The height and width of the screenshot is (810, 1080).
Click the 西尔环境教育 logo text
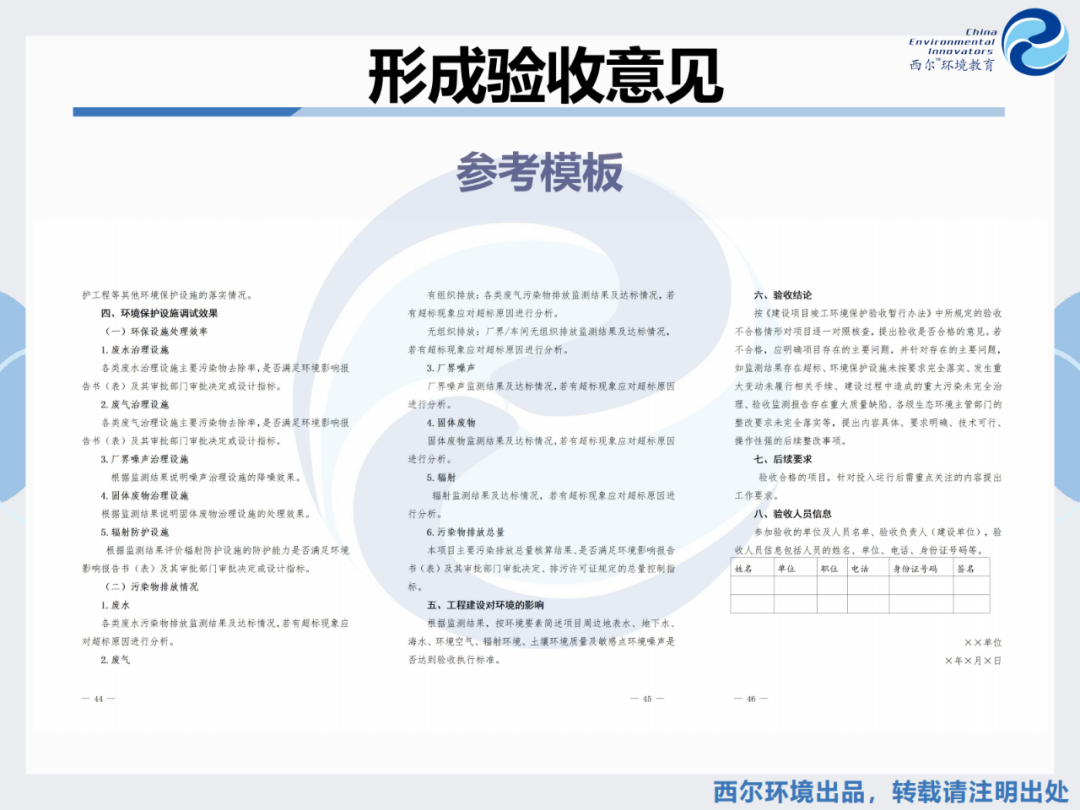[952, 65]
